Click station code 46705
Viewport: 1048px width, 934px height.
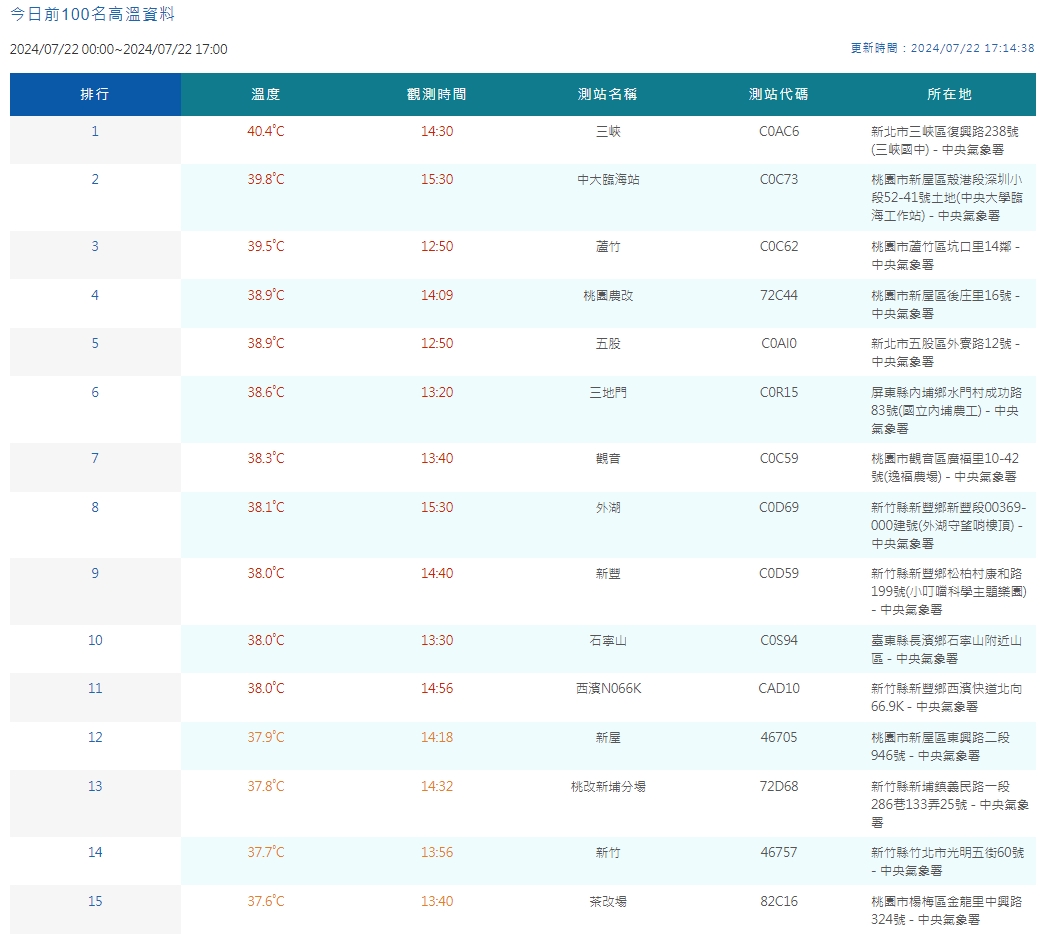[x=779, y=737]
